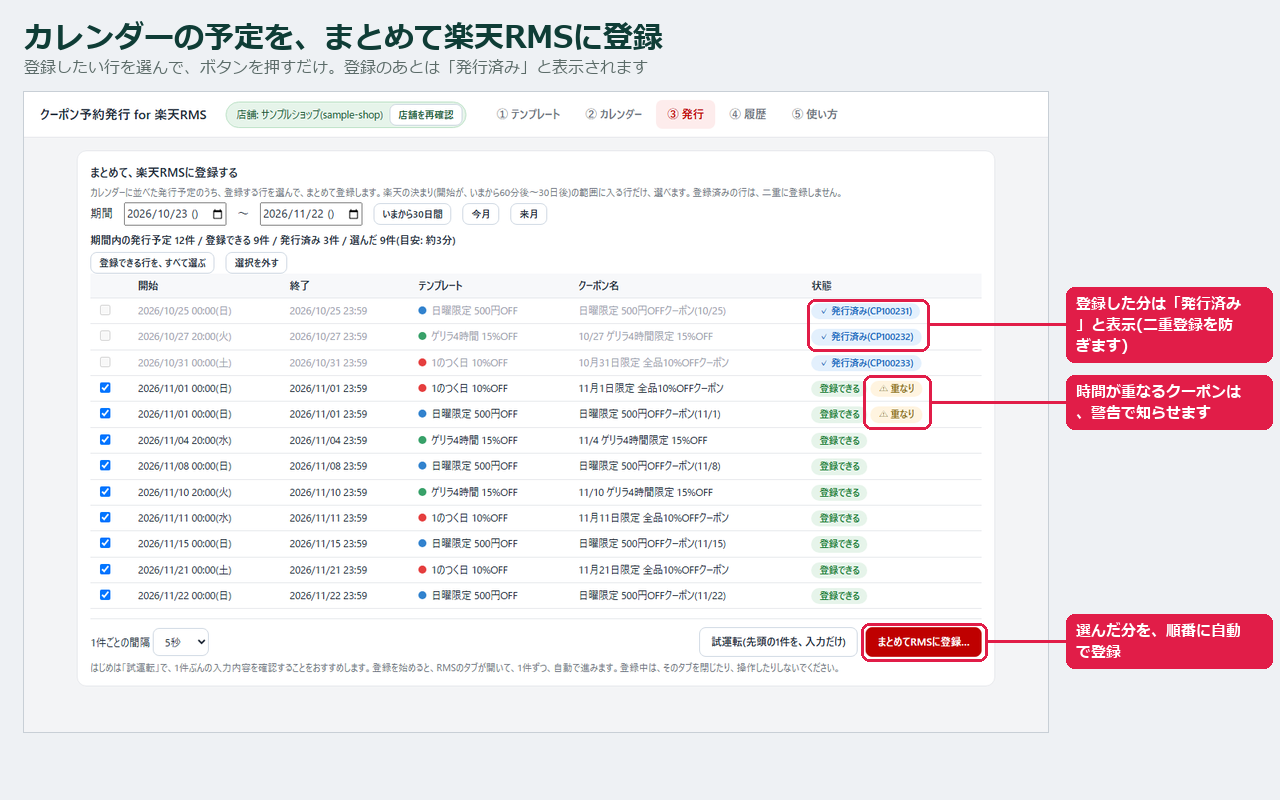The image size is (1280, 800).
Task: Deselect the 2026/11/21 row checkbox
Action: [105, 570]
